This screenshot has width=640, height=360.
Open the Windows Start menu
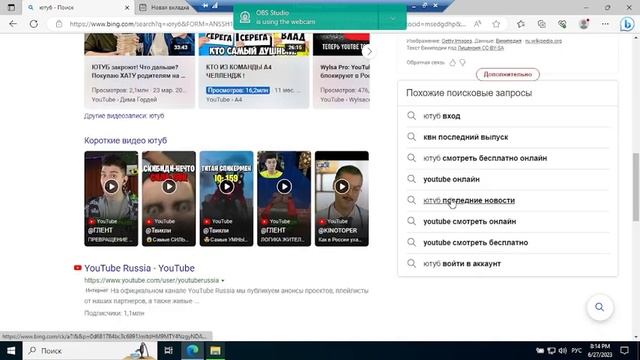tap(11, 351)
